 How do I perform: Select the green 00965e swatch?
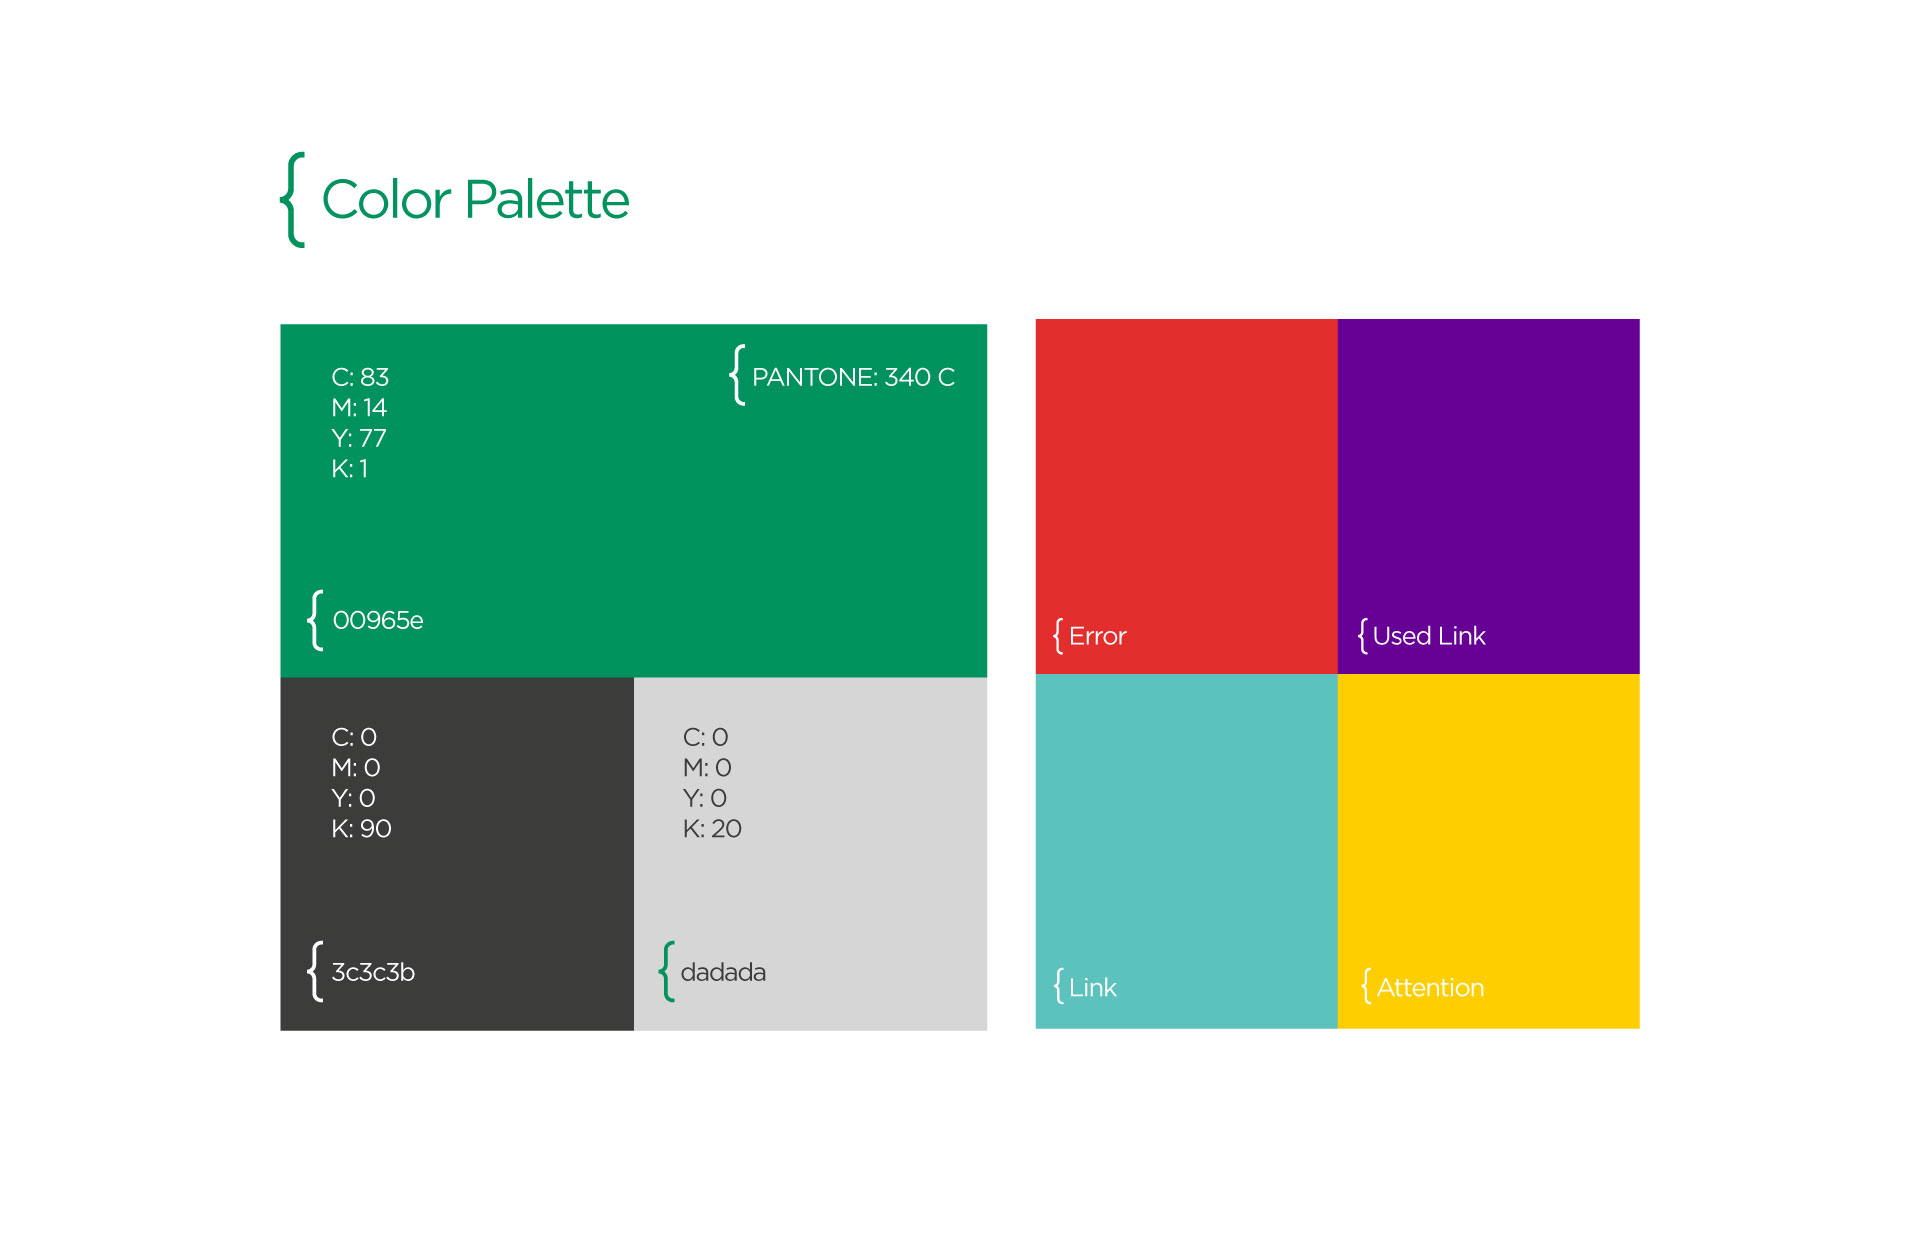pyautogui.click(x=633, y=500)
